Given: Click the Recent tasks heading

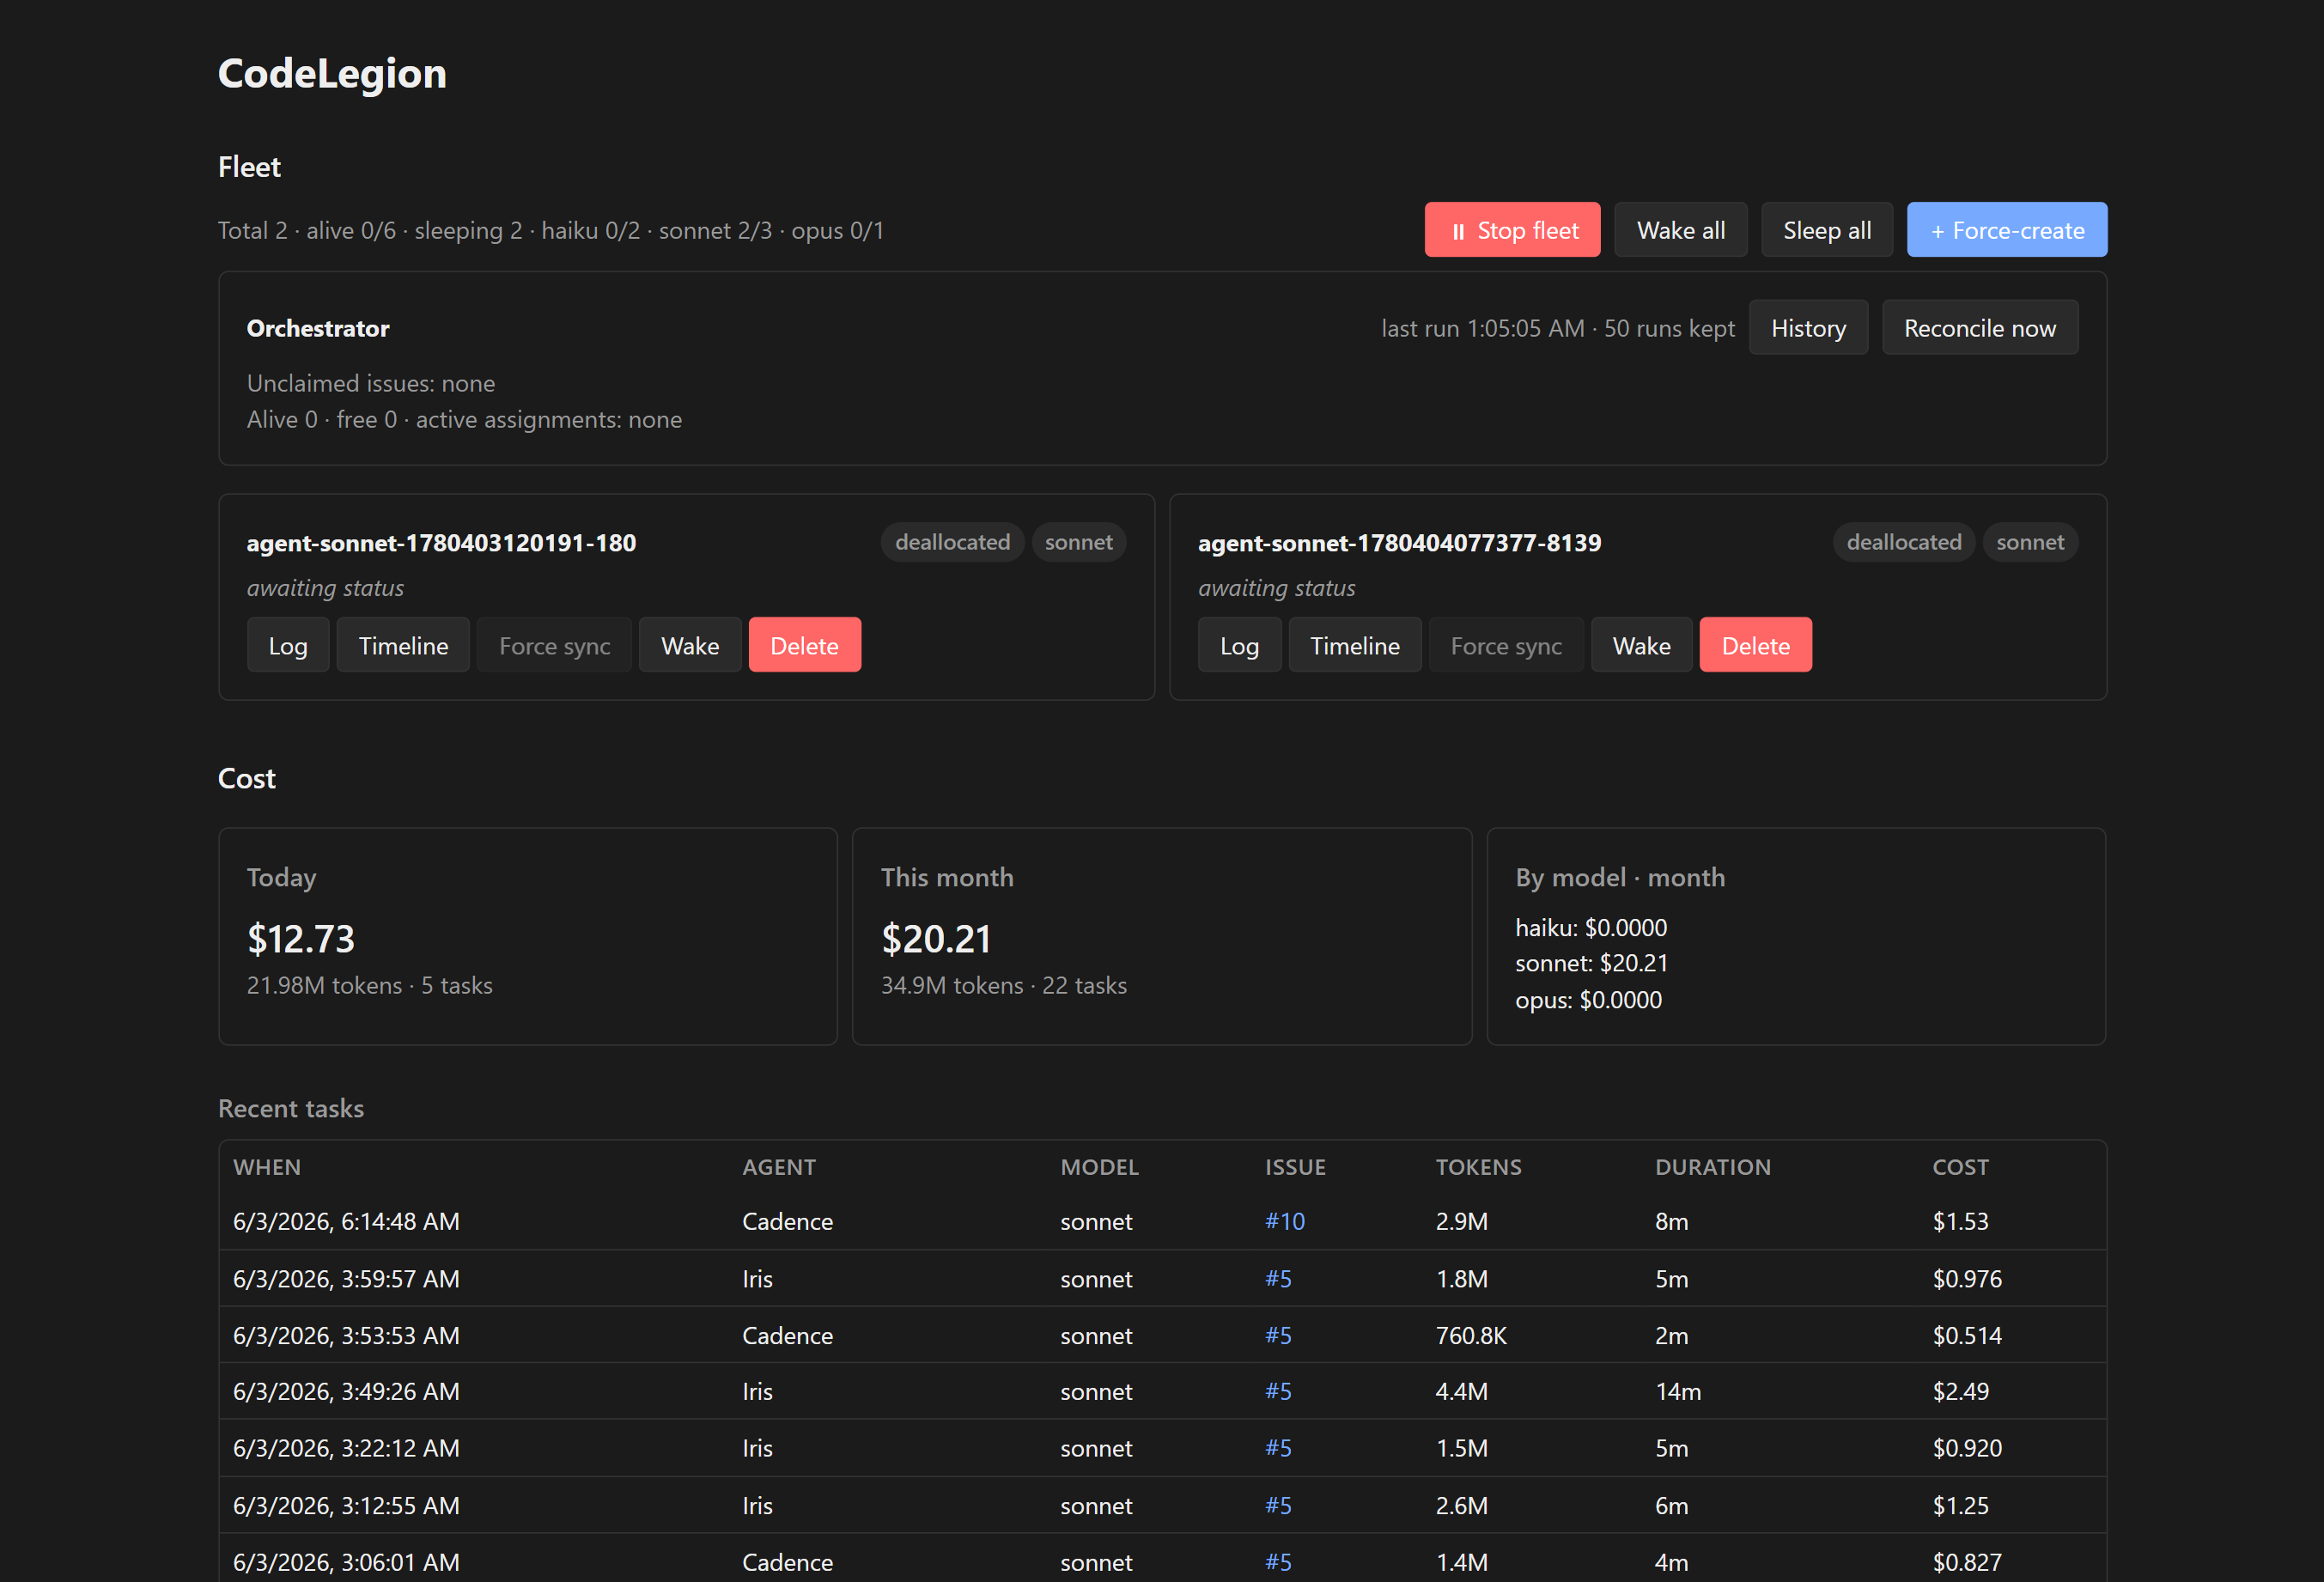Looking at the screenshot, I should click(x=291, y=1108).
